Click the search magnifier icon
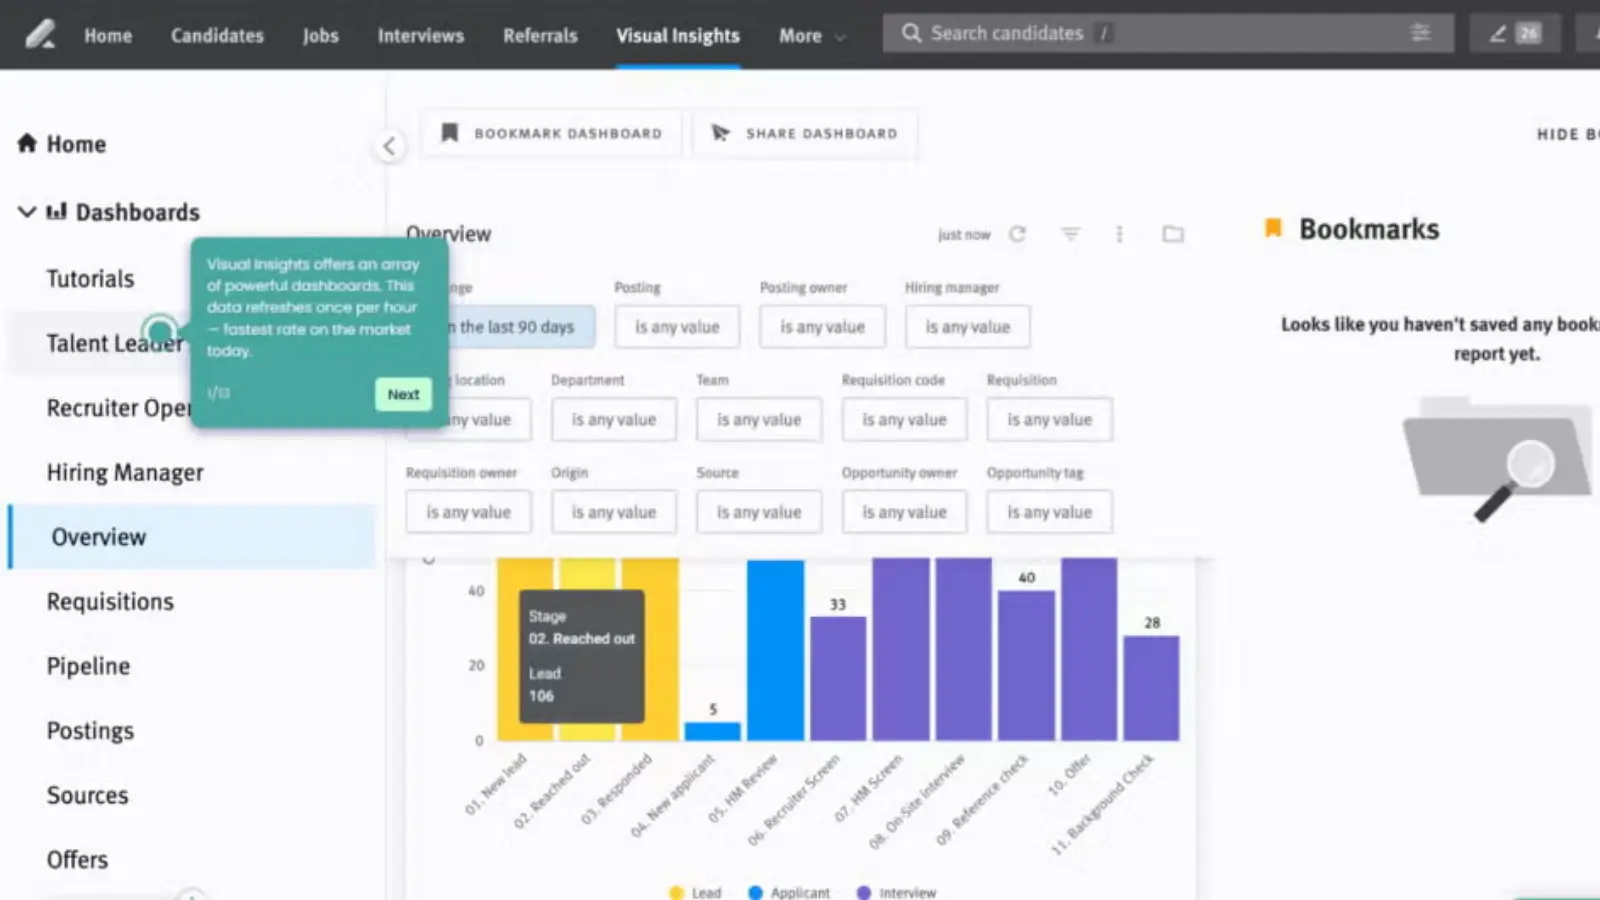This screenshot has height=900, width=1600. [911, 33]
